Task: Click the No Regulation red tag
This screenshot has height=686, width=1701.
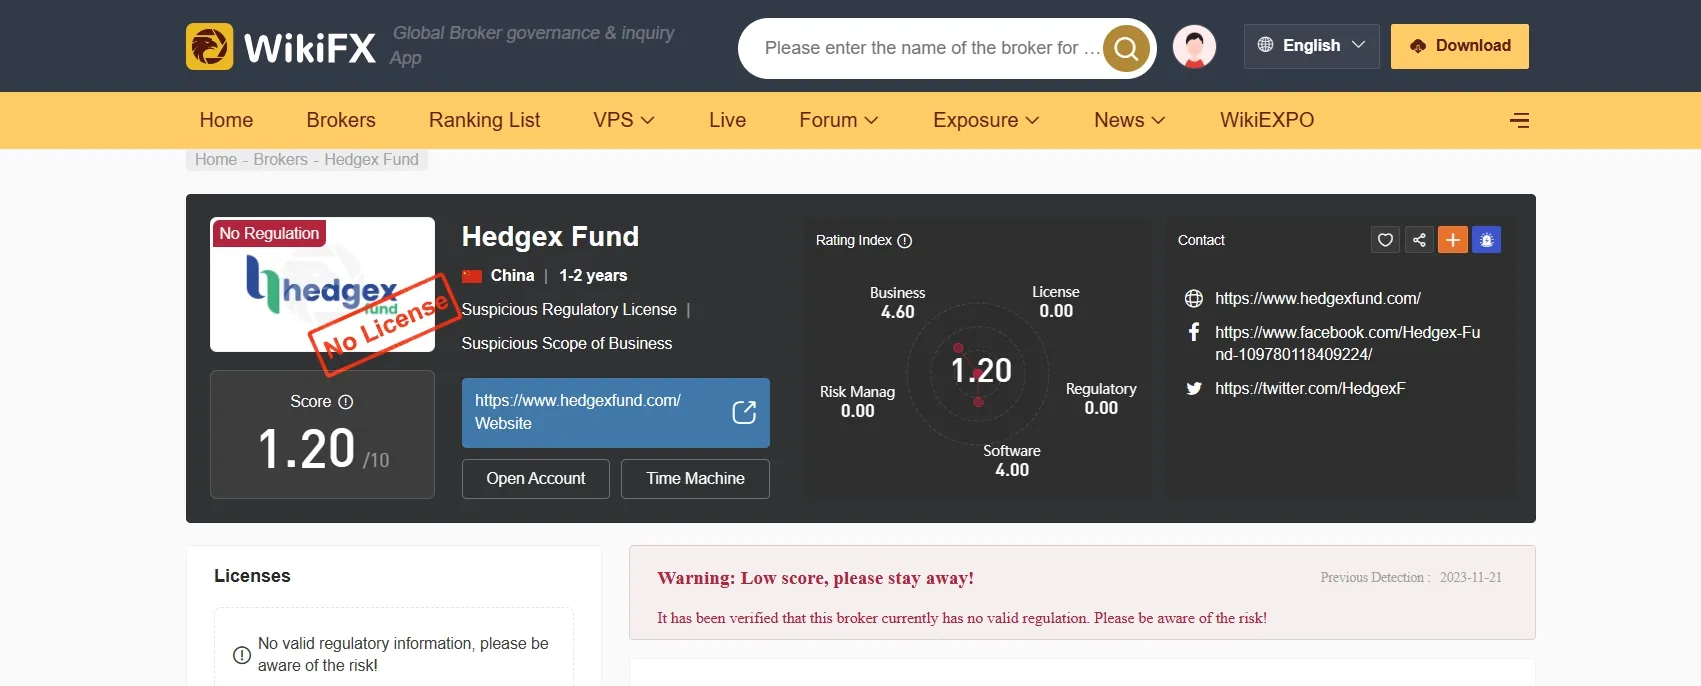Action: coord(269,233)
